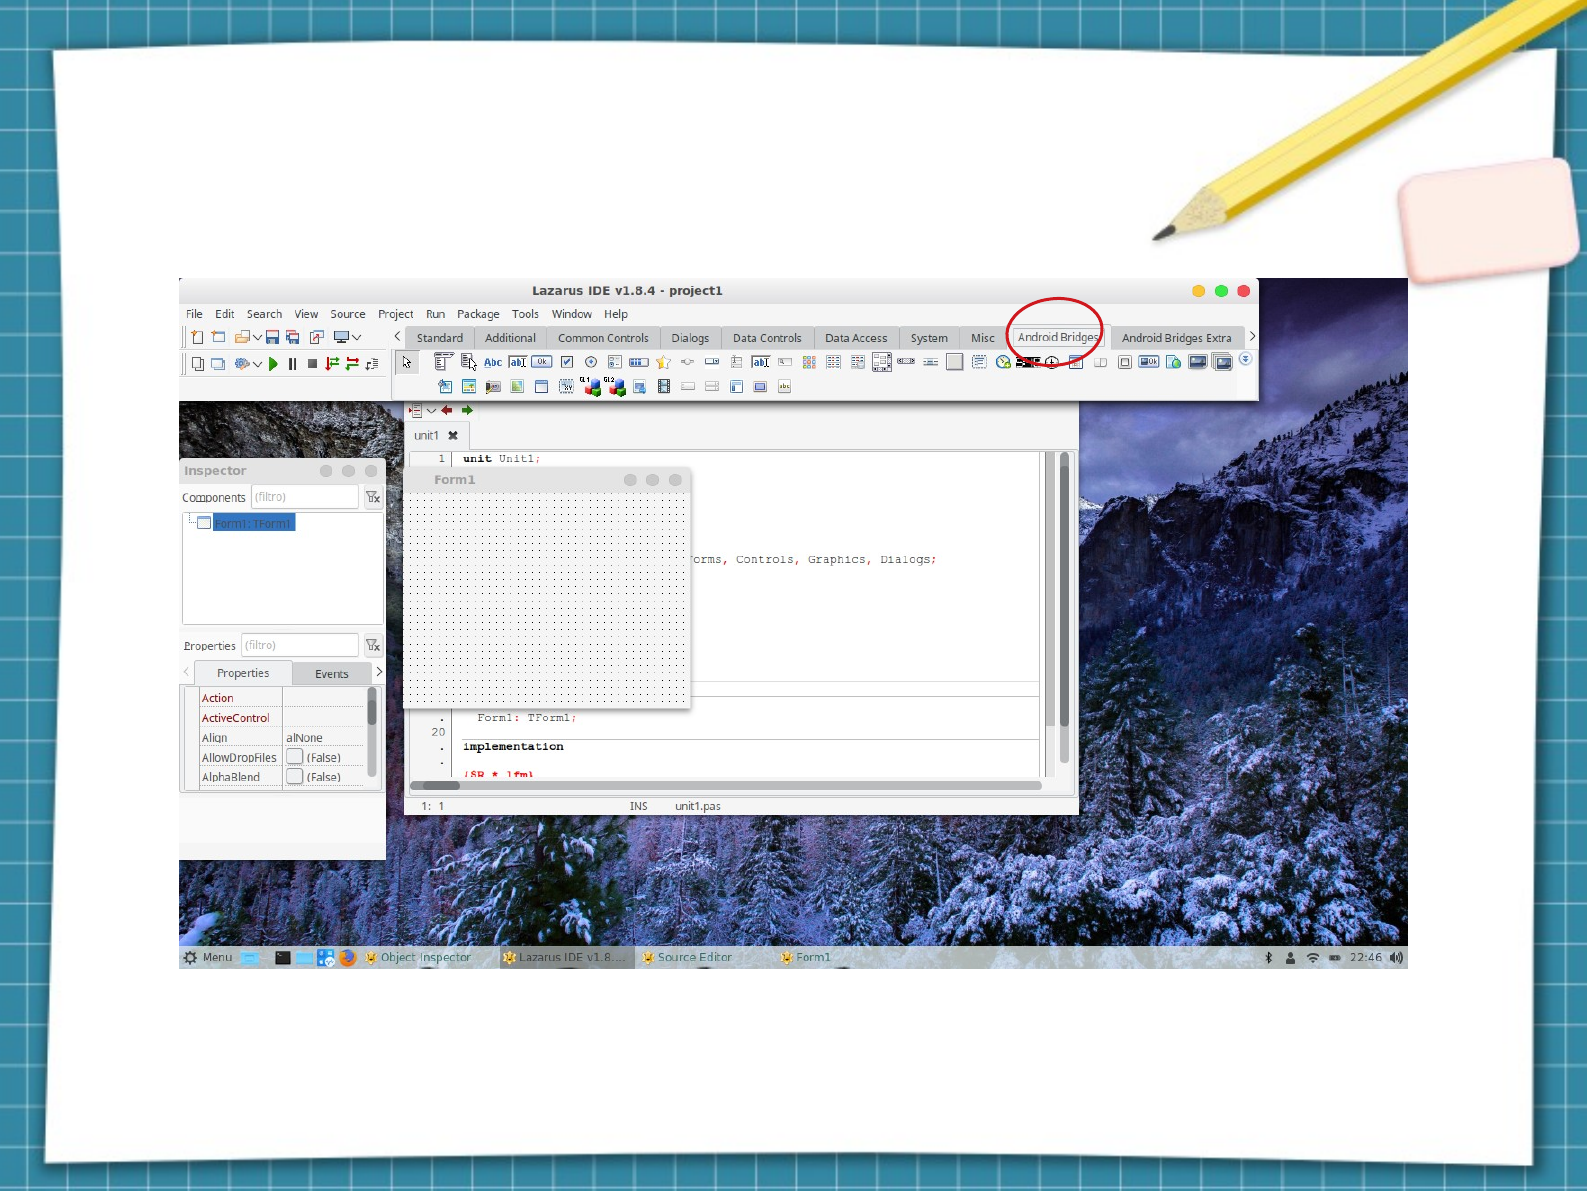Pick the GL1 cubes palette component
The width and height of the screenshot is (1587, 1191).
tap(591, 386)
